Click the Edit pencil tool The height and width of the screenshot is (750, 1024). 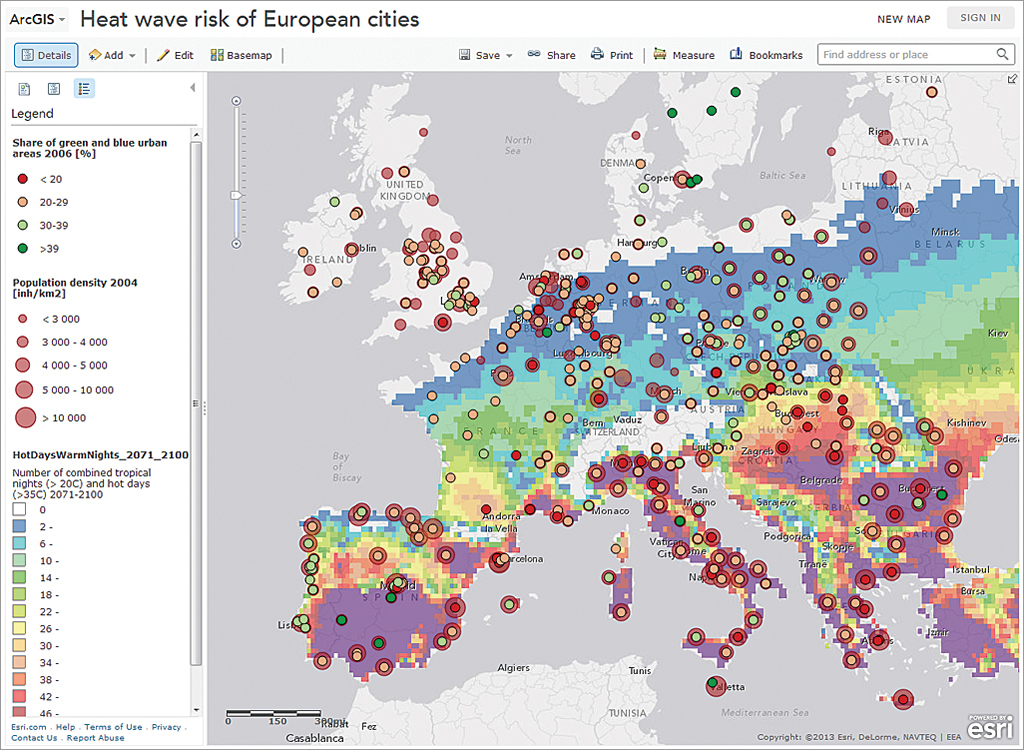pyautogui.click(x=175, y=56)
